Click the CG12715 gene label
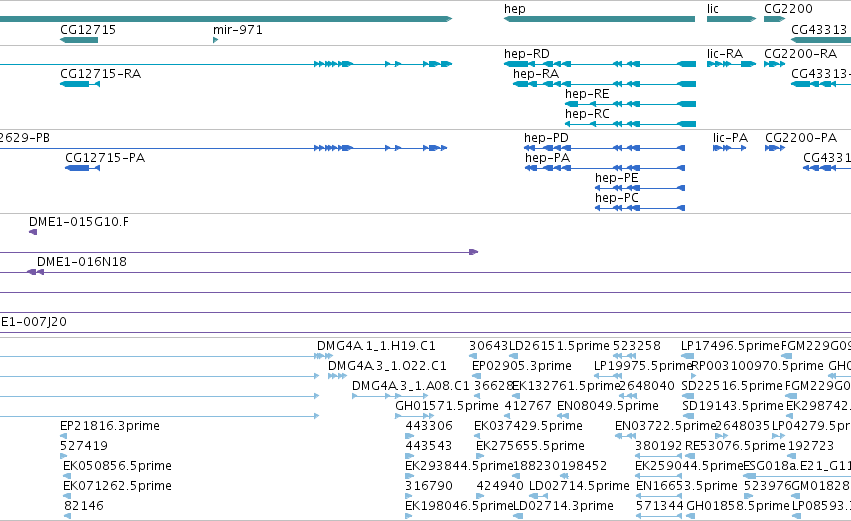Image resolution: width=851 pixels, height=521 pixels. pos(88,29)
